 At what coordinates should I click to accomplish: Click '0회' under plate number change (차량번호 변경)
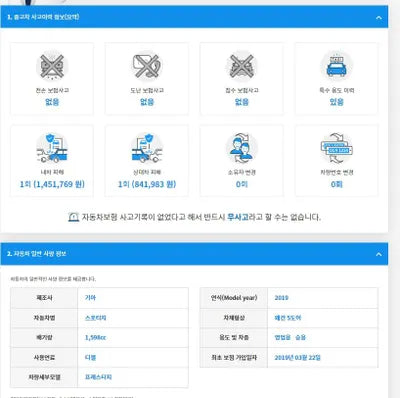click(337, 184)
